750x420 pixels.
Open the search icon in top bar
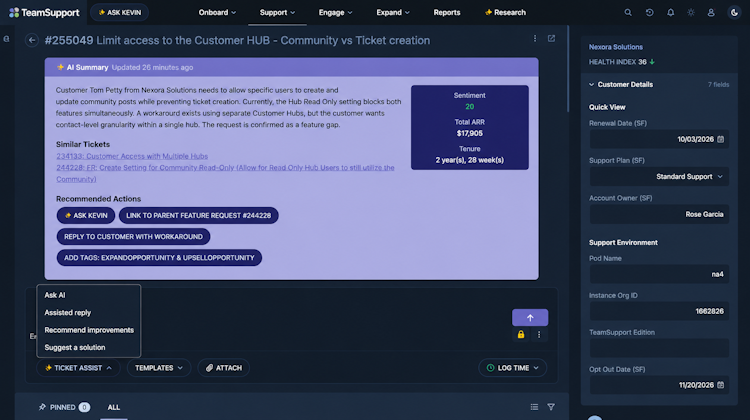pos(628,13)
